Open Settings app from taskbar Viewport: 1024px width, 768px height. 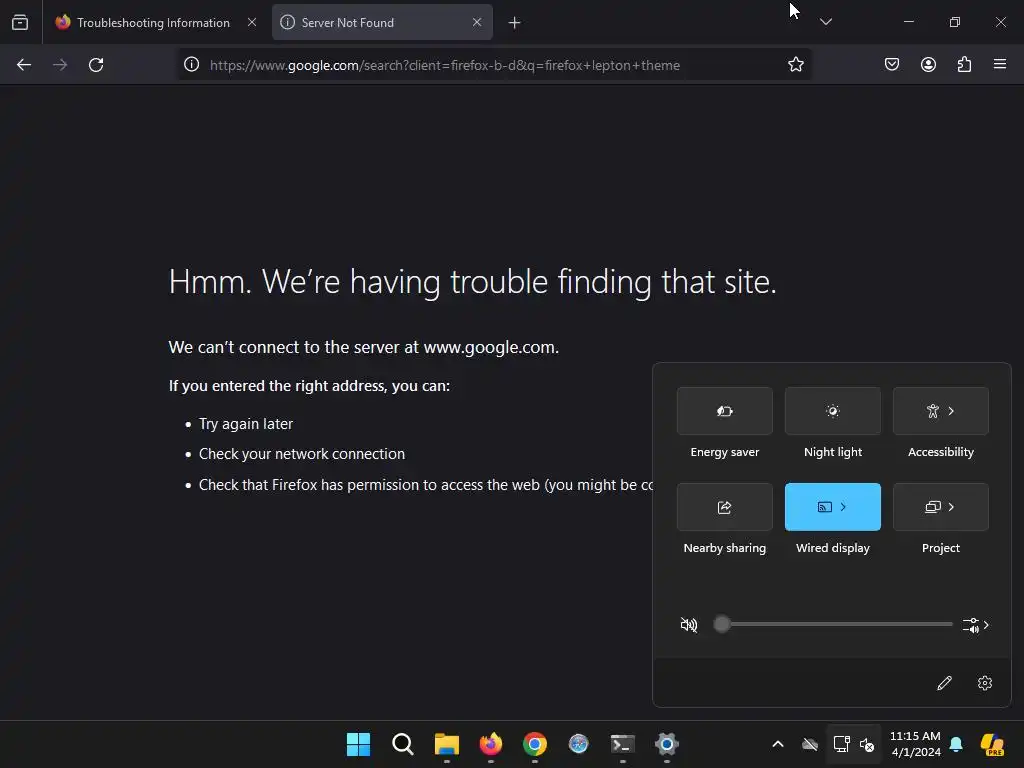pos(667,744)
